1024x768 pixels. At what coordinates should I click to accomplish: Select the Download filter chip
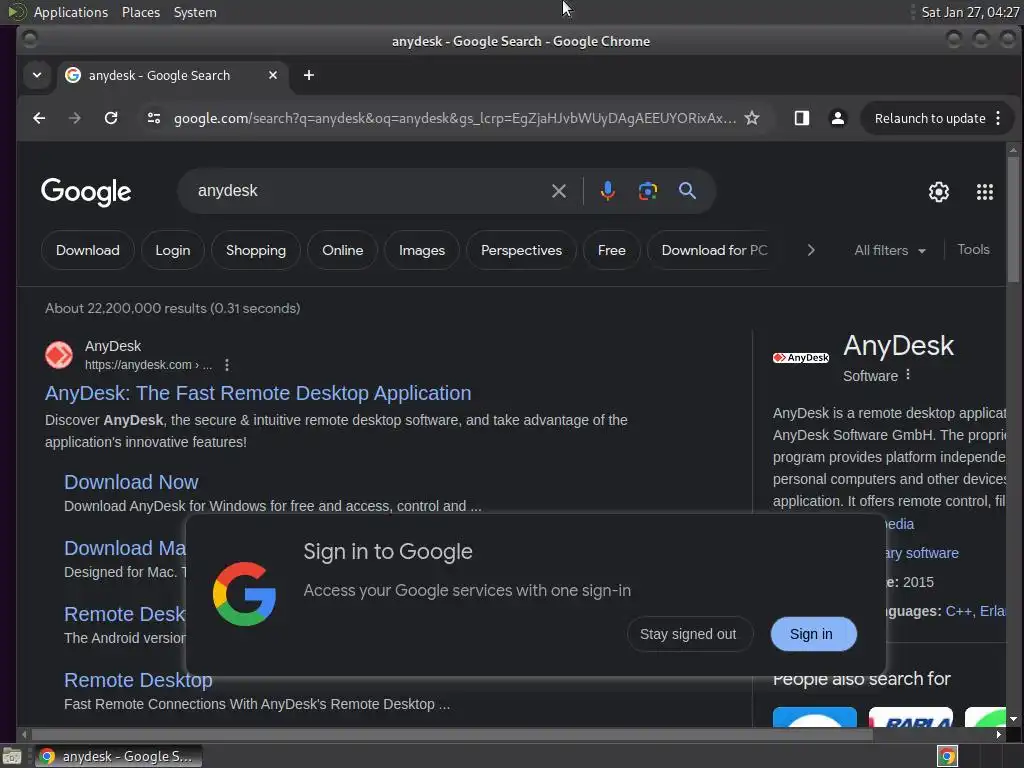pos(88,250)
